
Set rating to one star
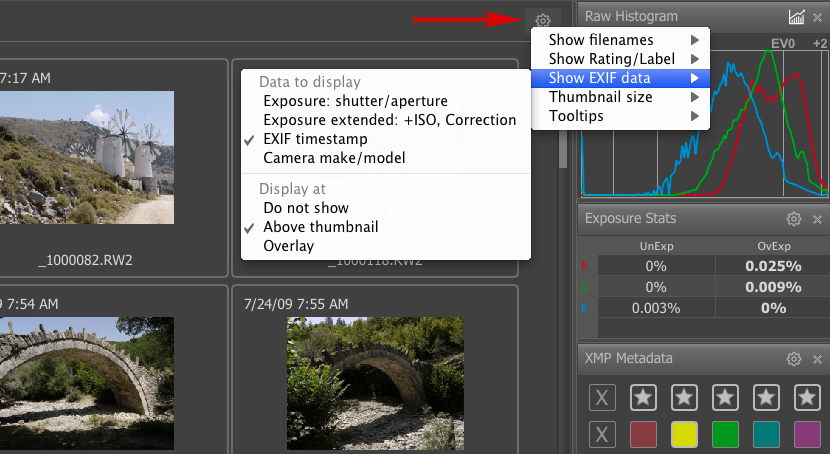click(x=643, y=397)
